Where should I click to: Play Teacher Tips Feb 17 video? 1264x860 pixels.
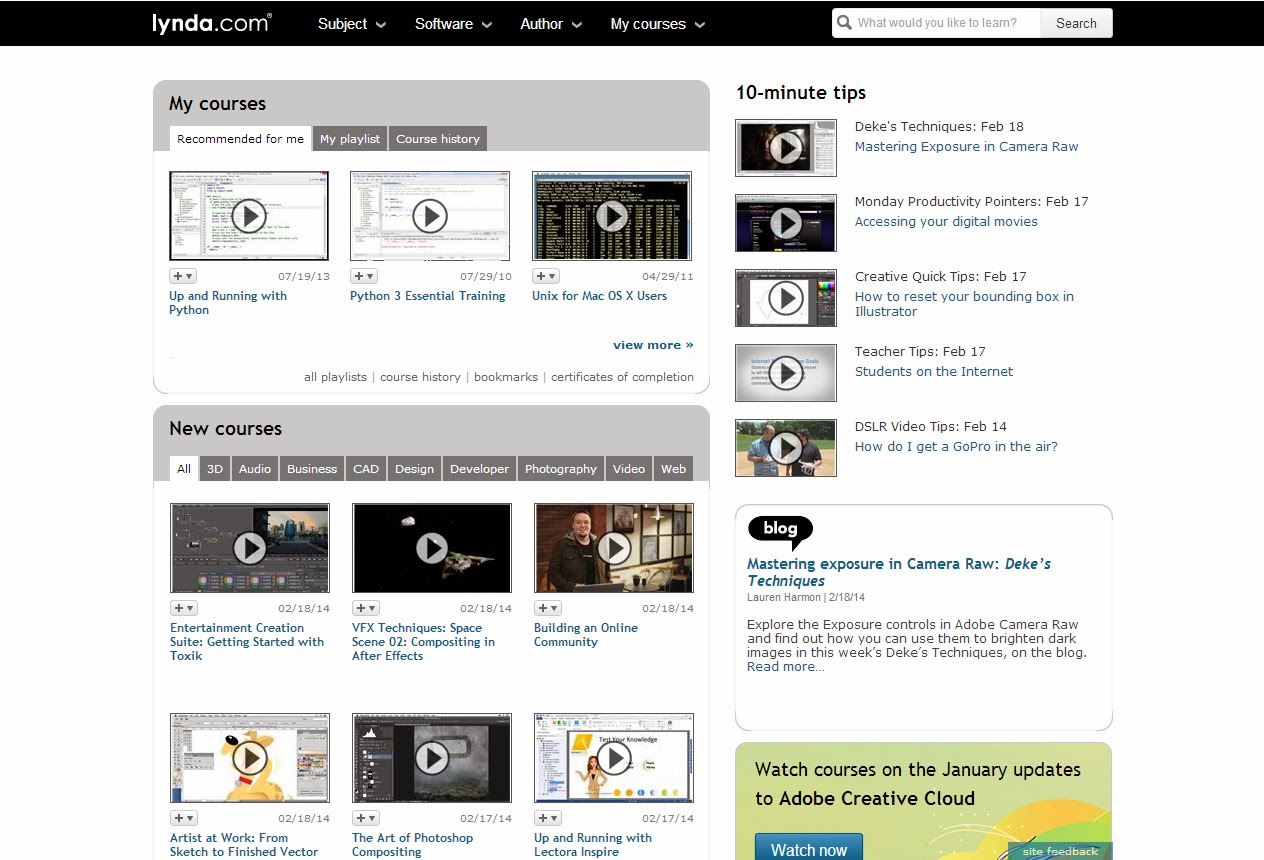pos(786,373)
